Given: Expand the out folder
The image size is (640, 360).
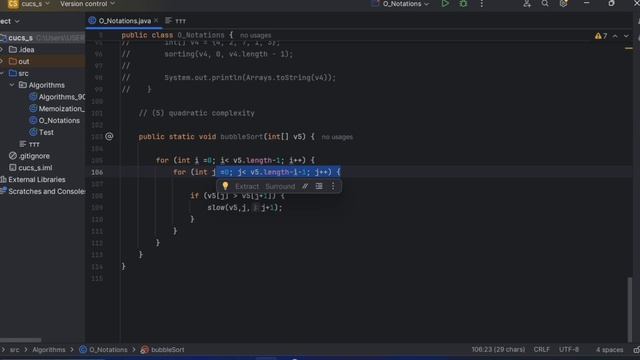Looking at the screenshot, I should (x=2, y=62).
